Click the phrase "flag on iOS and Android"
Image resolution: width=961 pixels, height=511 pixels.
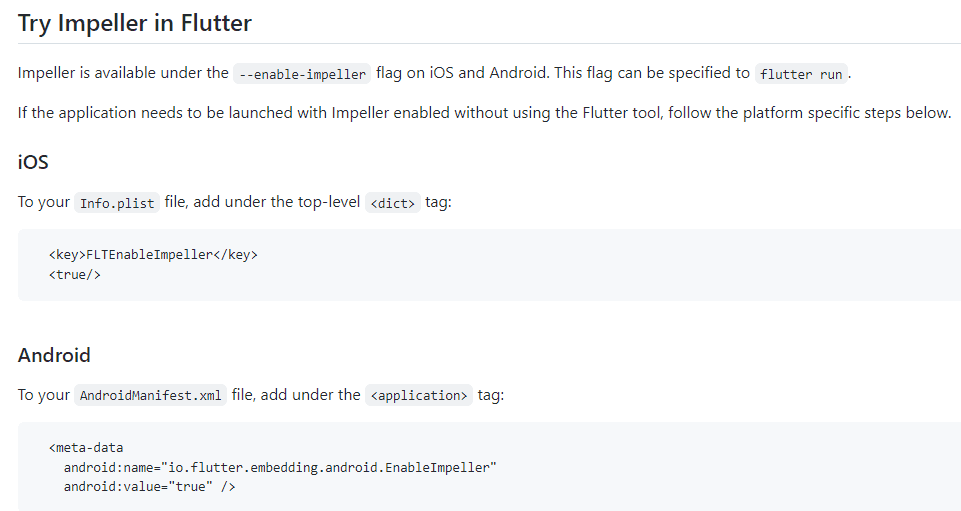(462, 73)
